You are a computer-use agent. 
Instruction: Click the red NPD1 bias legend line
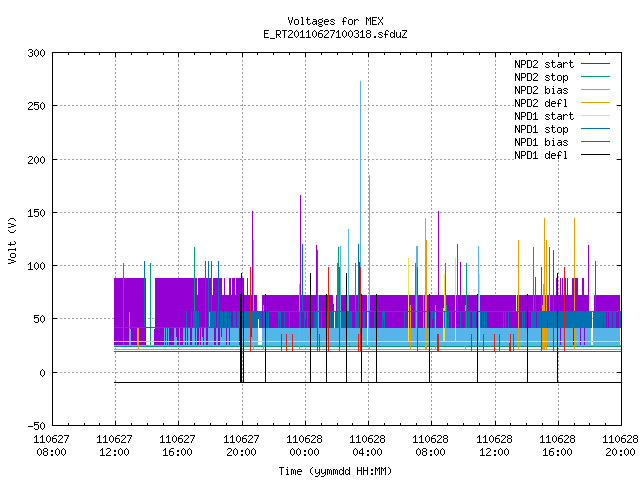point(596,142)
